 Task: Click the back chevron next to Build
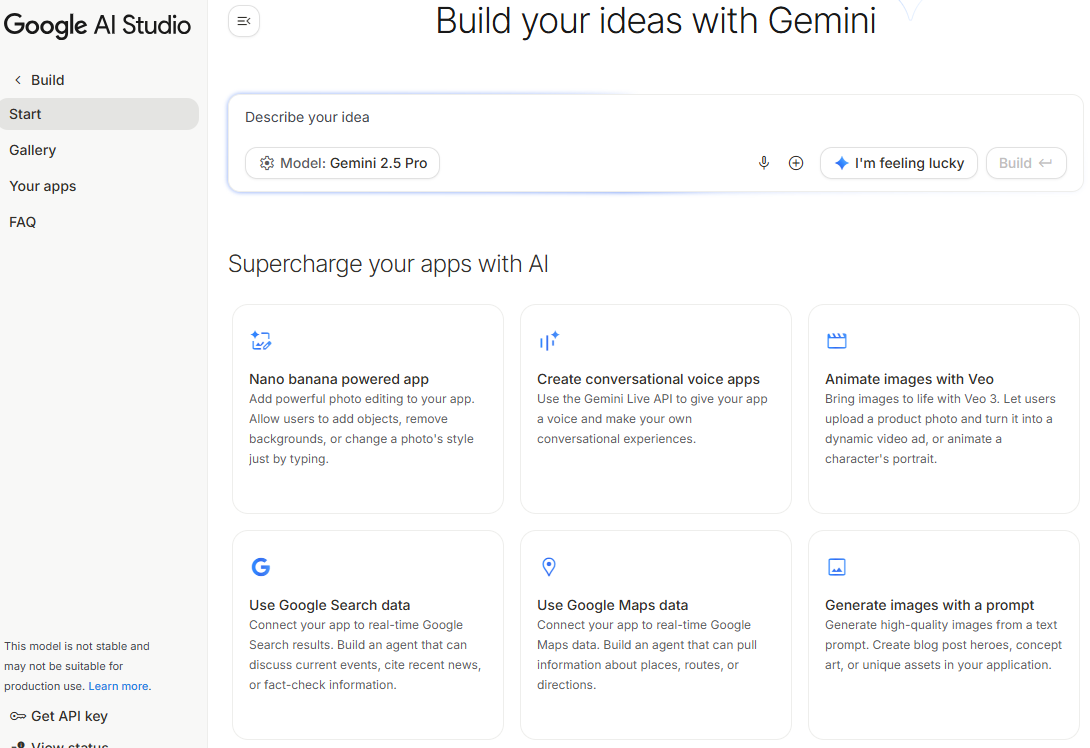pyautogui.click(x=18, y=80)
